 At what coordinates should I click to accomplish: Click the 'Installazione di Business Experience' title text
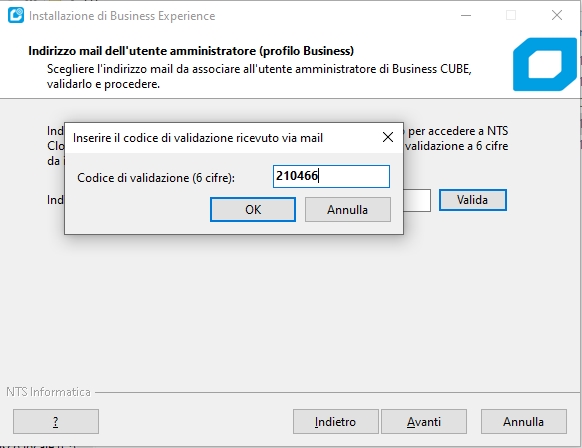click(x=122, y=16)
